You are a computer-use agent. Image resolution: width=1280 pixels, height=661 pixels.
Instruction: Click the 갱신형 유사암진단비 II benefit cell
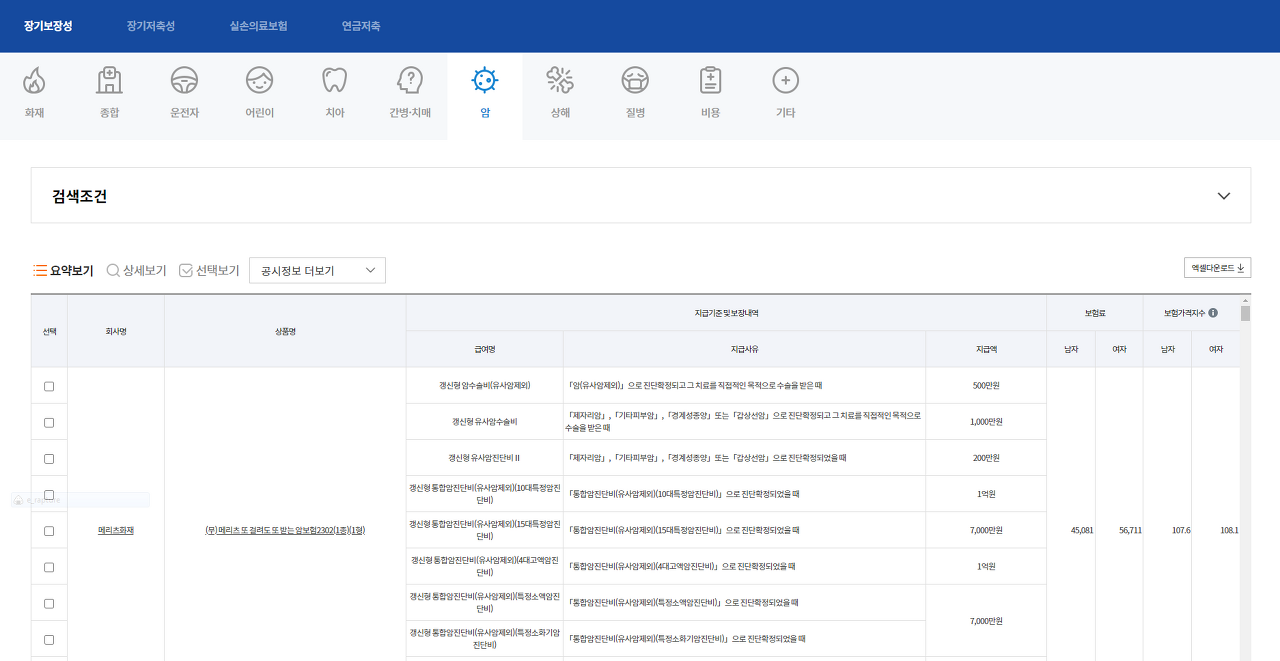(485, 457)
